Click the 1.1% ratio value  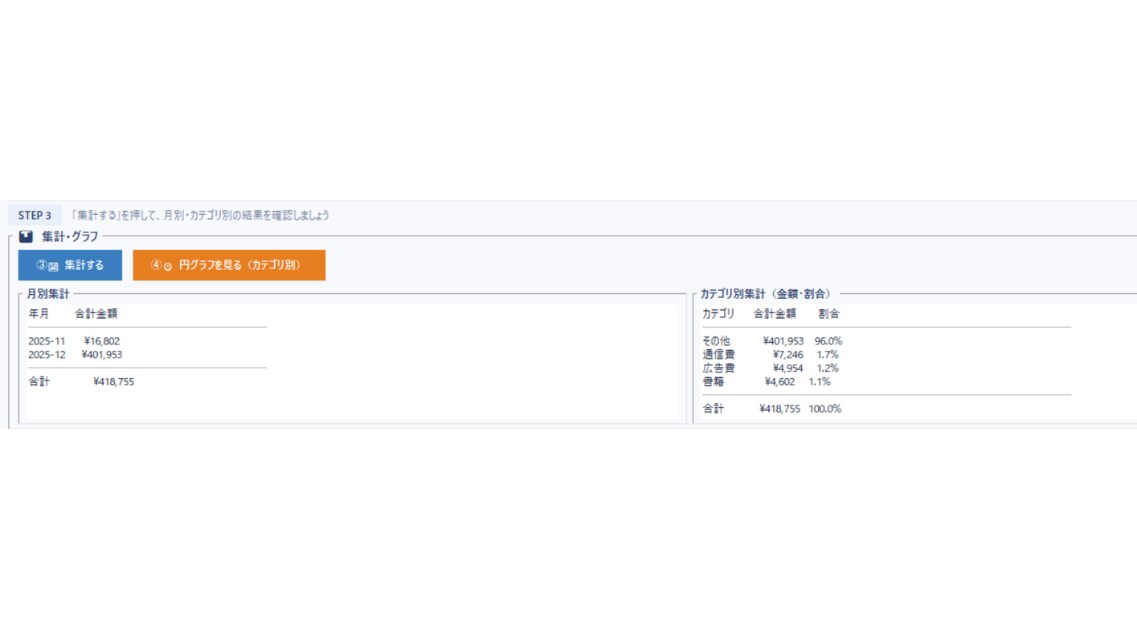pyautogui.click(x=819, y=381)
